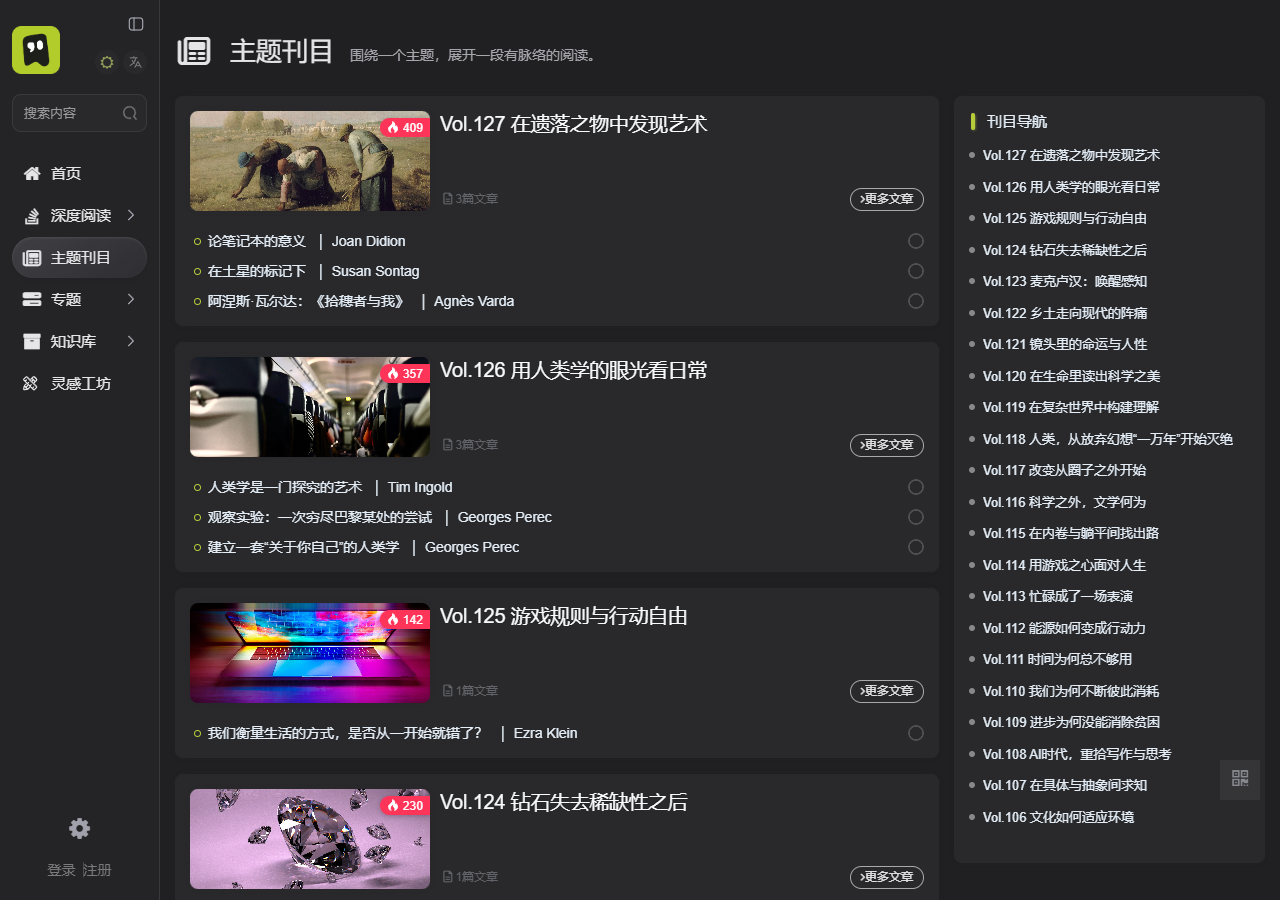The width and height of the screenshot is (1280, 900).
Task: Click the 409 flame popularity badge
Action: coord(405,128)
